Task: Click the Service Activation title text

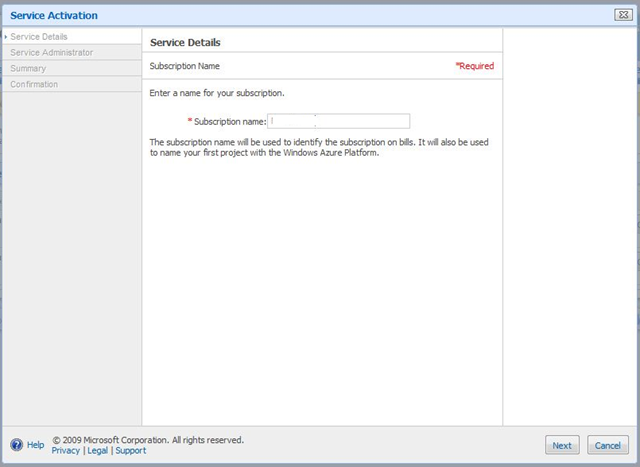Action: coord(54,16)
